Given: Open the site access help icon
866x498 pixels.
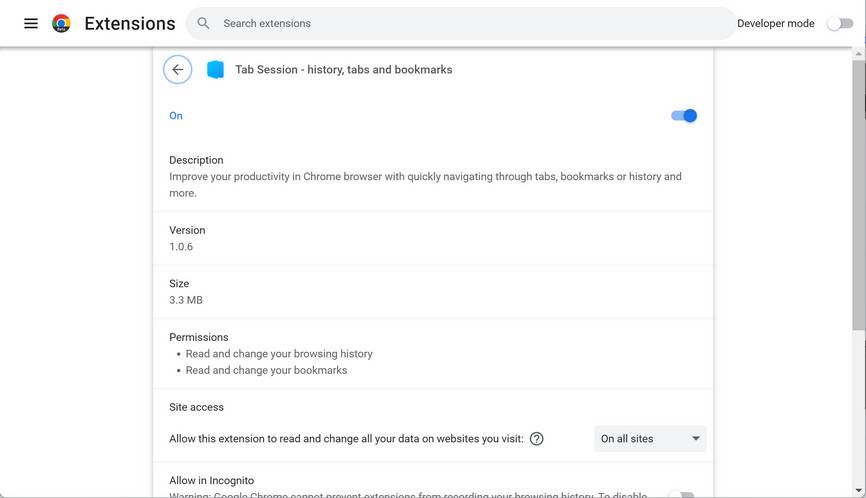Looking at the screenshot, I should (x=537, y=439).
